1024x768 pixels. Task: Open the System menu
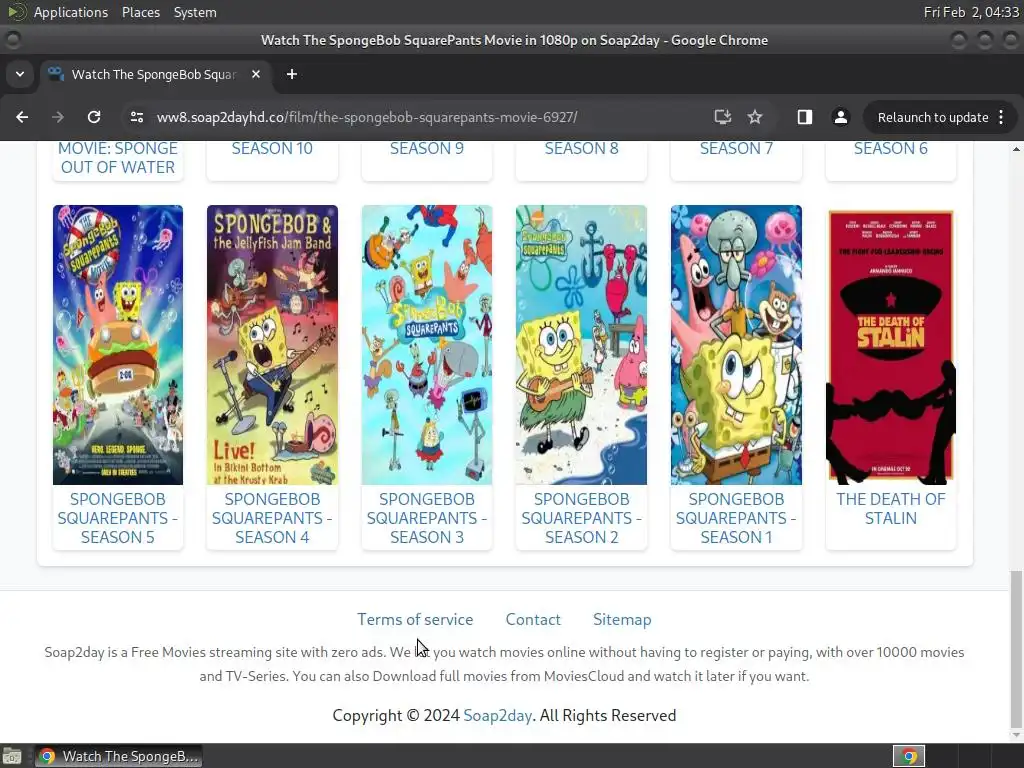pyautogui.click(x=195, y=12)
